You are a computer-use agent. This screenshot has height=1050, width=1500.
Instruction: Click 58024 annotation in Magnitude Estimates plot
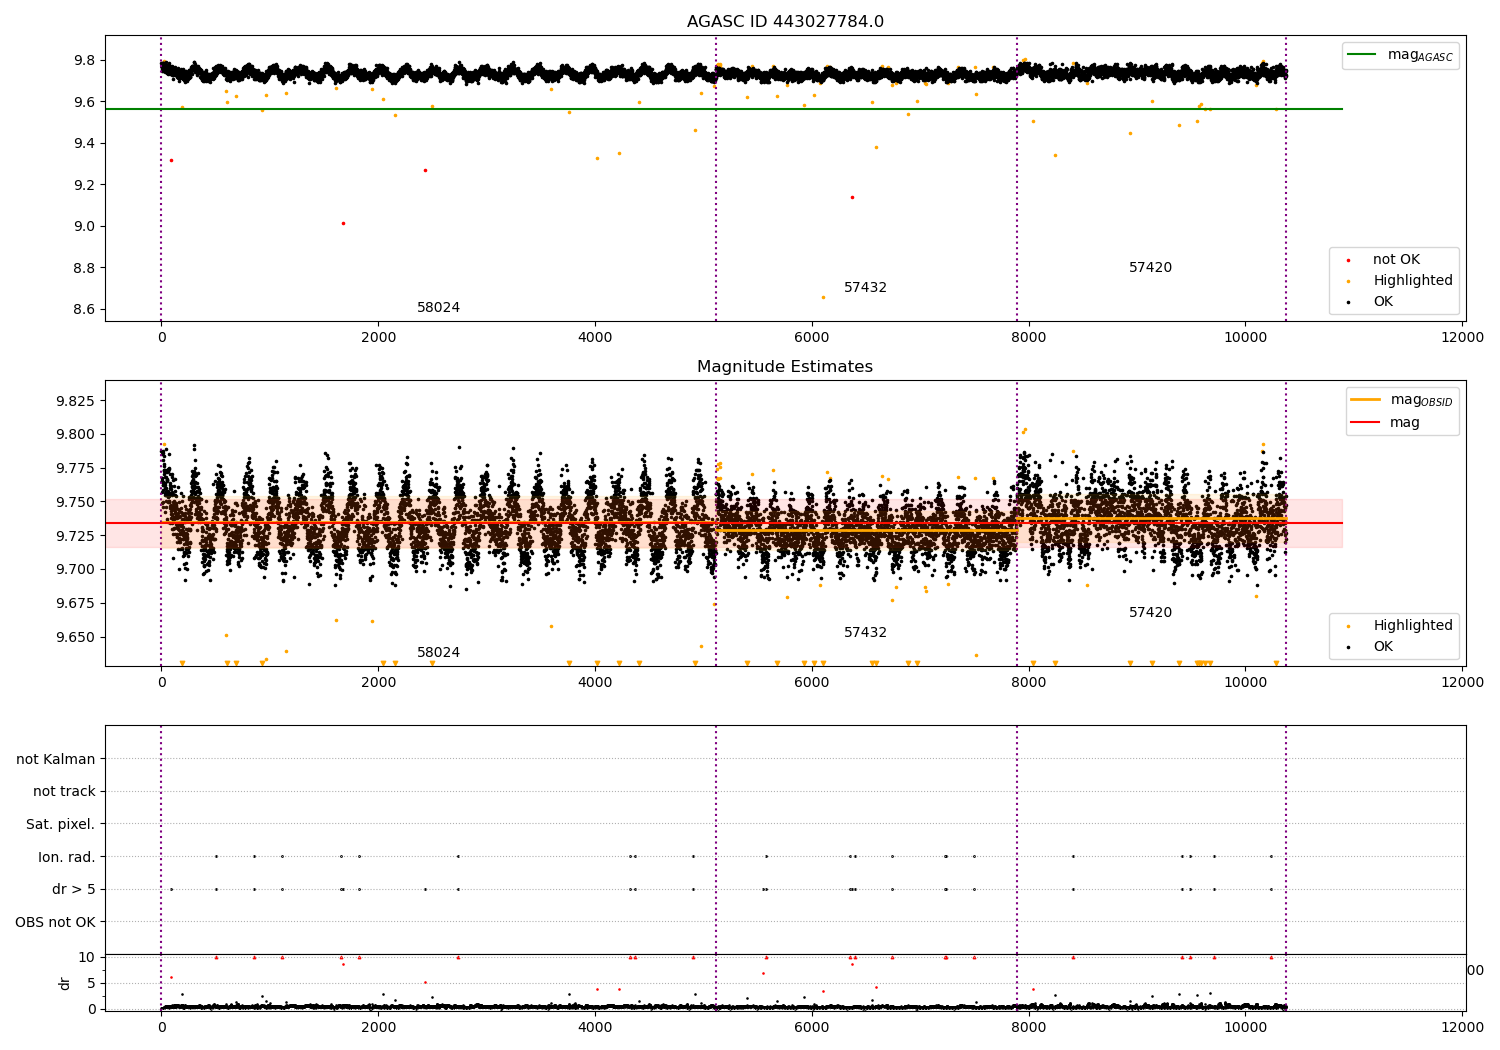tap(439, 653)
